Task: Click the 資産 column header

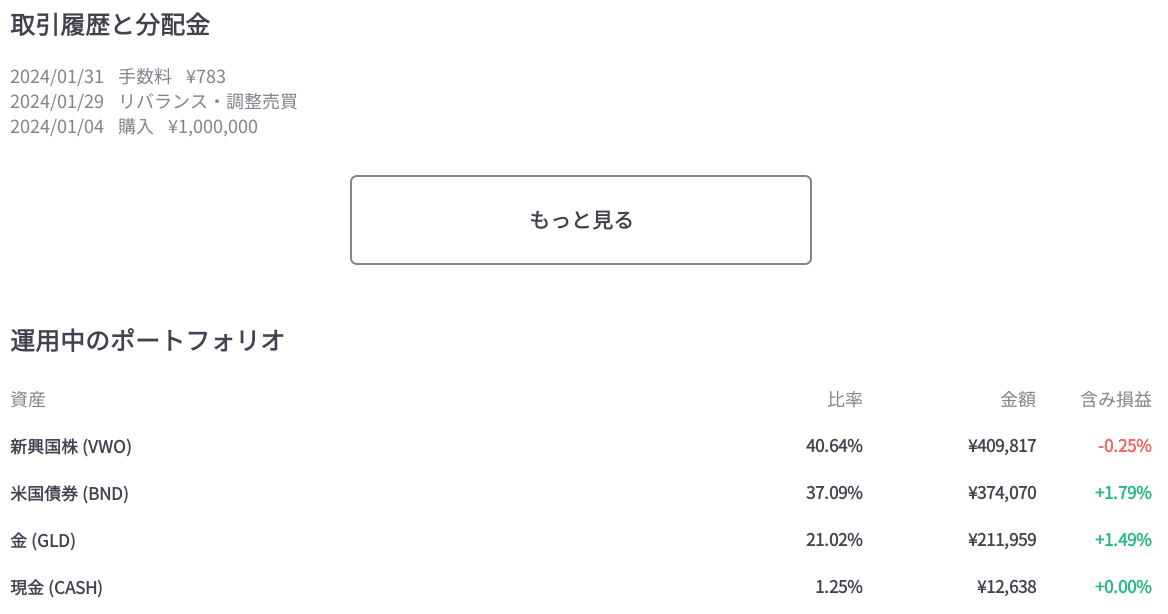Action: [x=28, y=399]
